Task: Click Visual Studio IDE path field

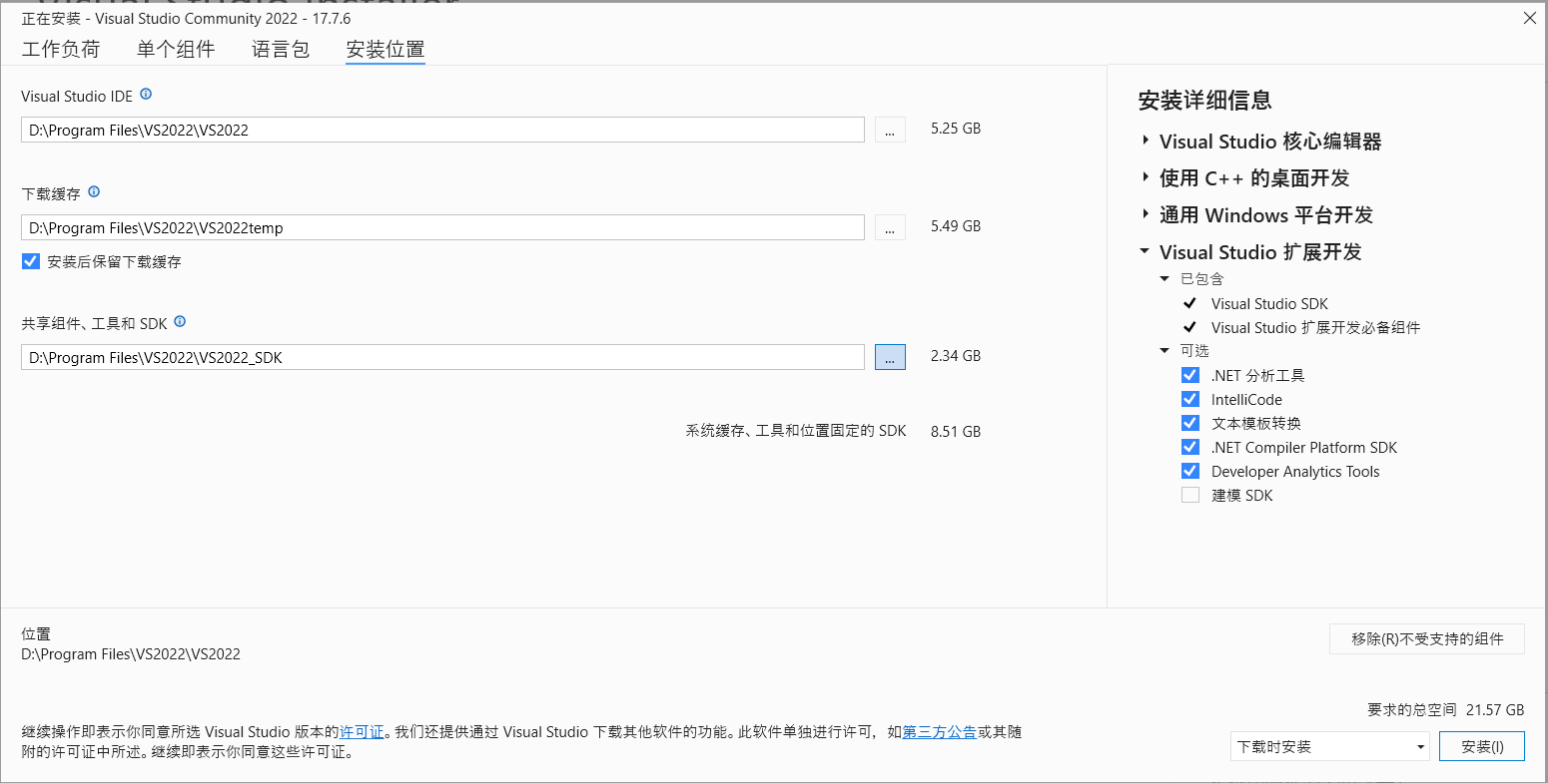Action: tap(443, 130)
